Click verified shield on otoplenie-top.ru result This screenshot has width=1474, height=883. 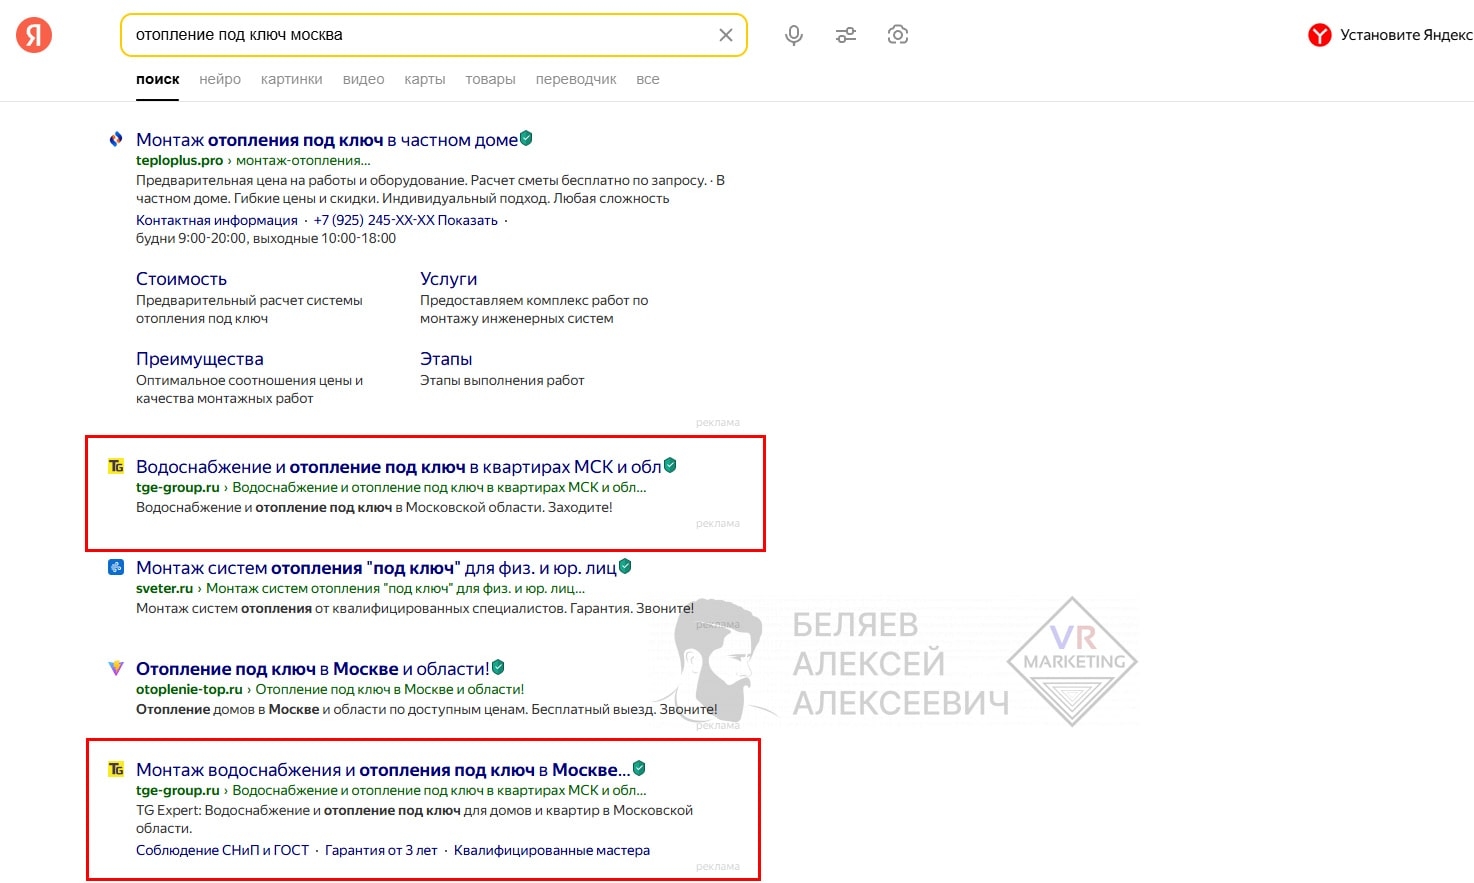(x=498, y=668)
